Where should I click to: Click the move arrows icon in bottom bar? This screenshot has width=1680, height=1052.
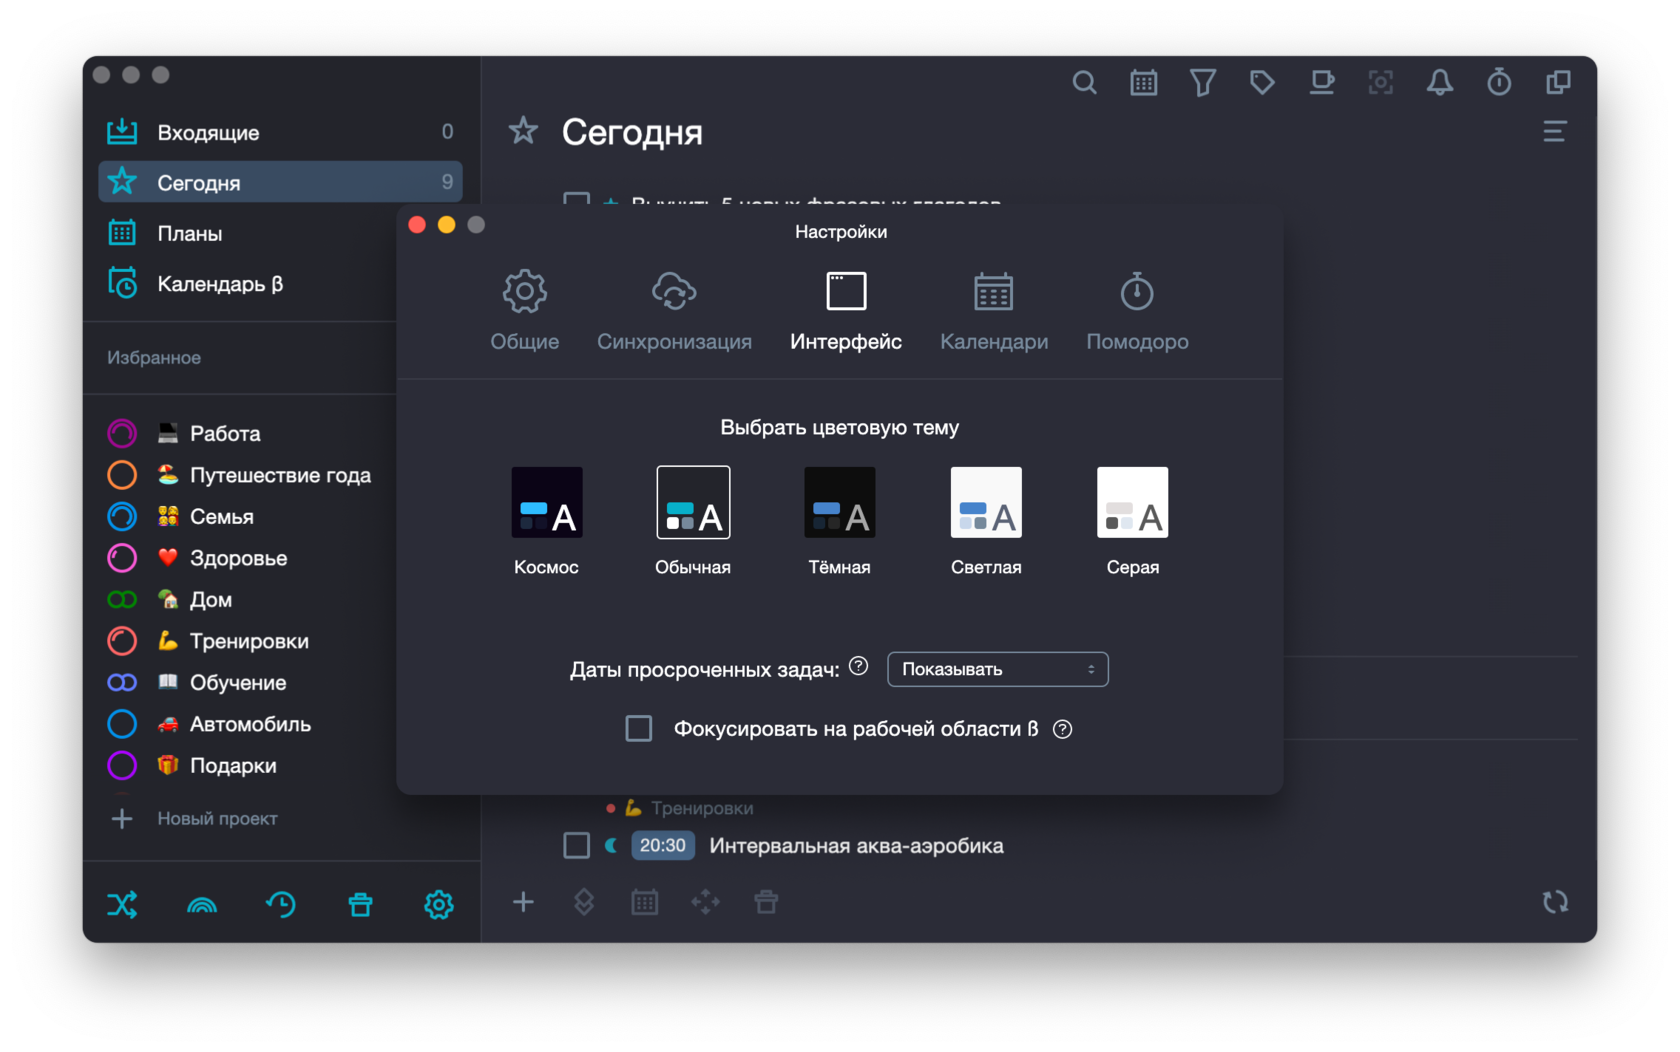[705, 902]
